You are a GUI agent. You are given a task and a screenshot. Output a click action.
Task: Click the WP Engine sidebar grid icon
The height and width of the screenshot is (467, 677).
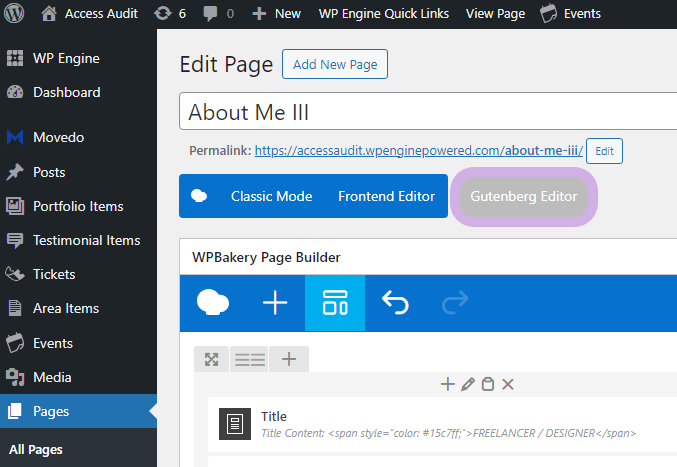point(15,58)
